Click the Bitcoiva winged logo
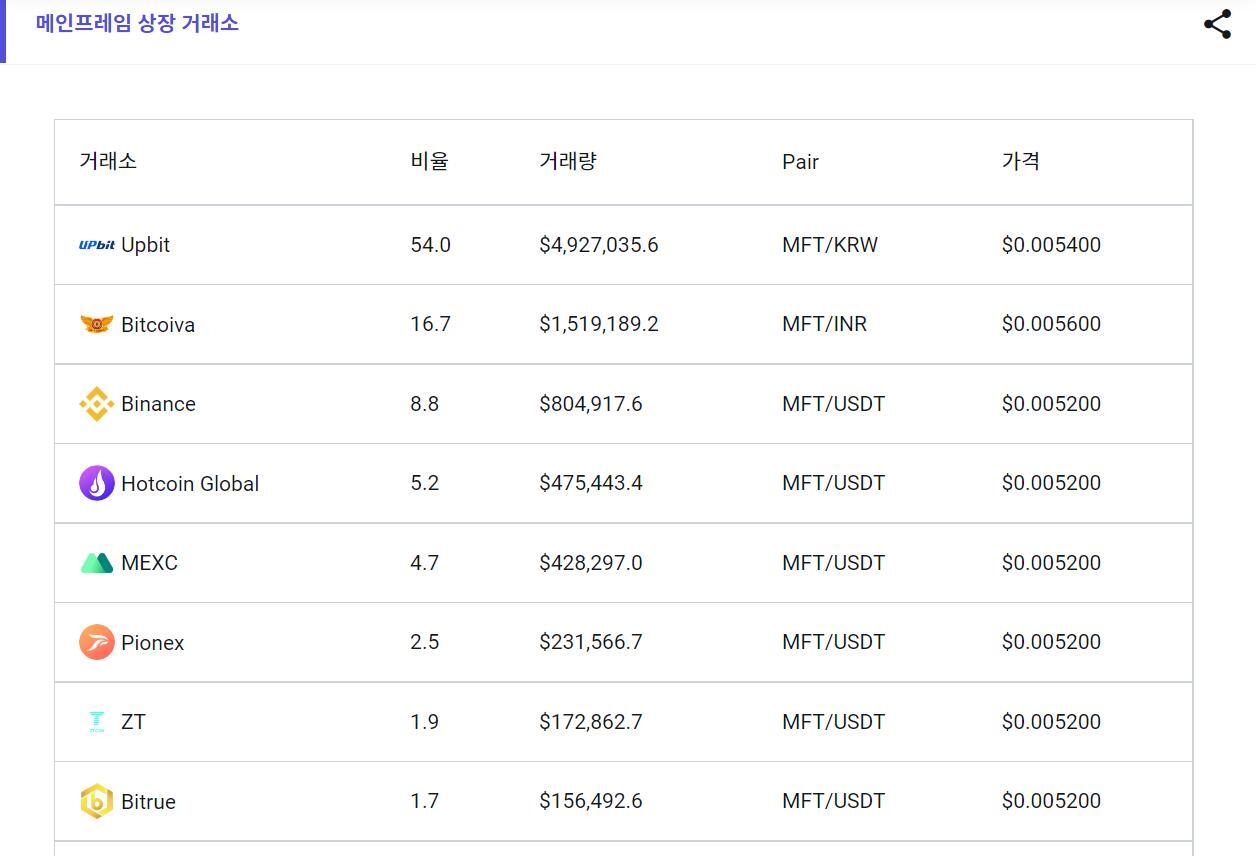The image size is (1256, 856). pyautogui.click(x=97, y=324)
